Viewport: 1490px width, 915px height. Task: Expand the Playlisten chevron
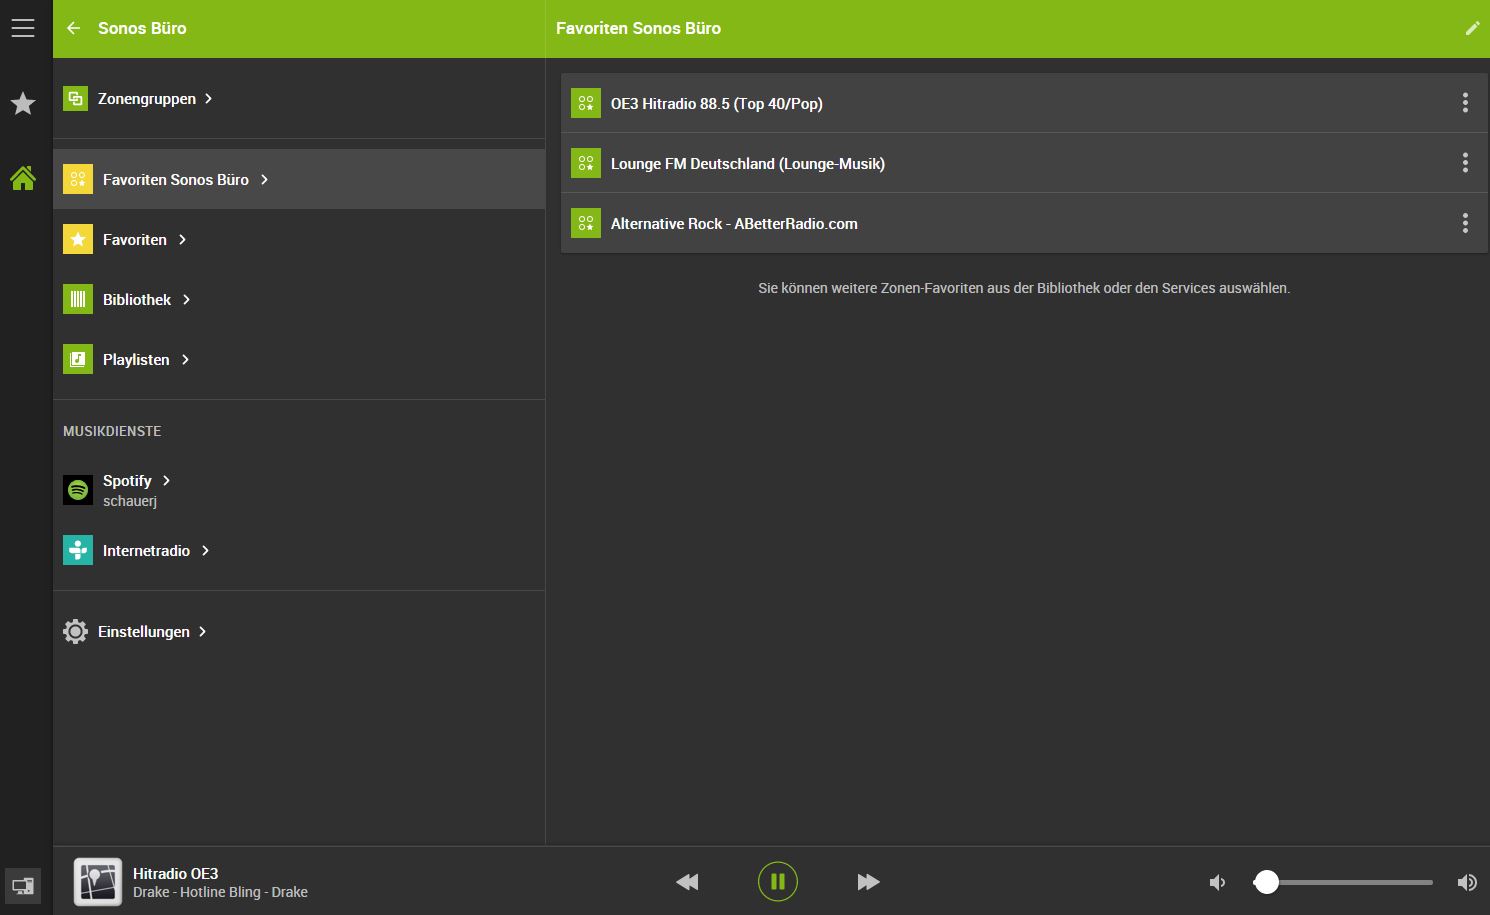click(x=185, y=359)
